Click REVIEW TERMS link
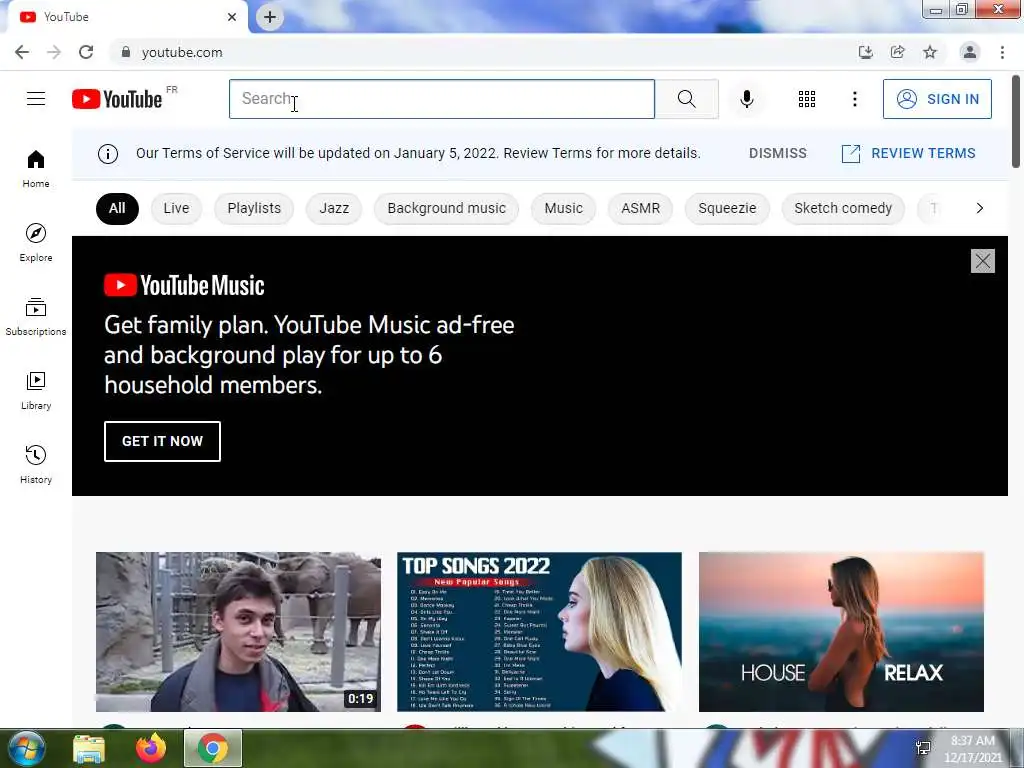The image size is (1024, 768). pos(908,153)
